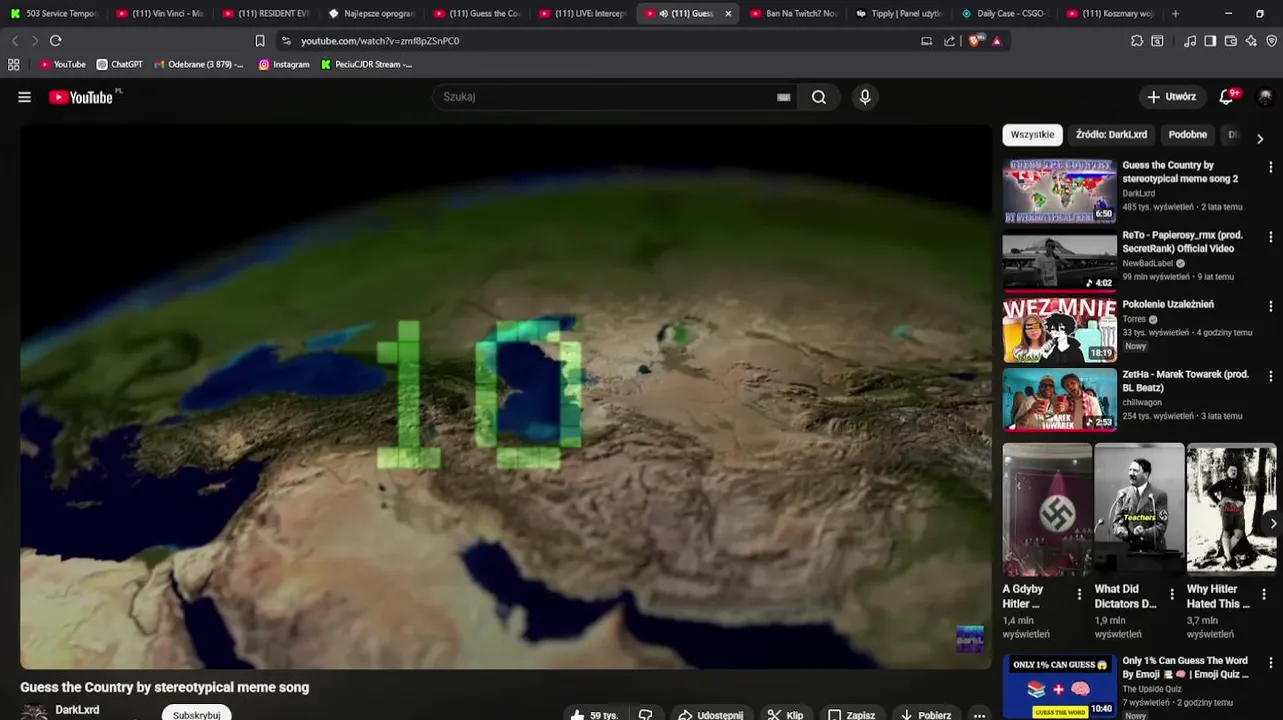
Task: Click the magnifier search button
Action: tap(819, 97)
